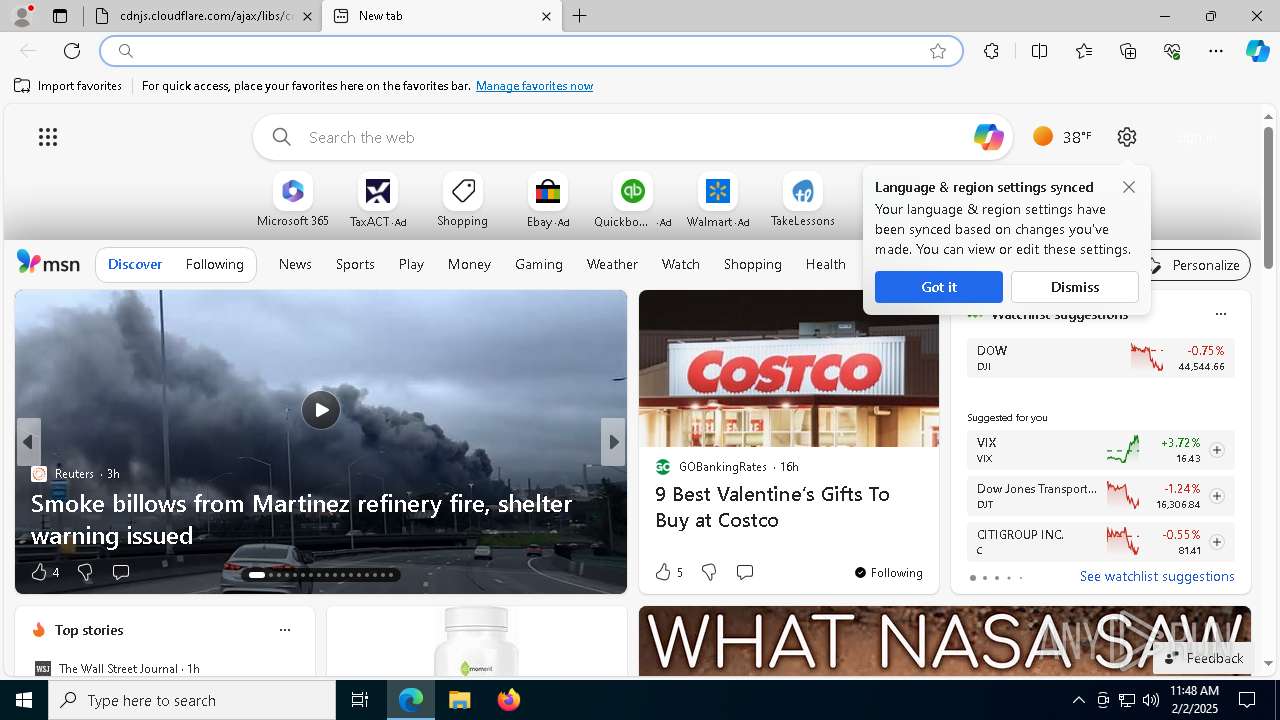Open the Favorites hub icon

pos(1084,51)
